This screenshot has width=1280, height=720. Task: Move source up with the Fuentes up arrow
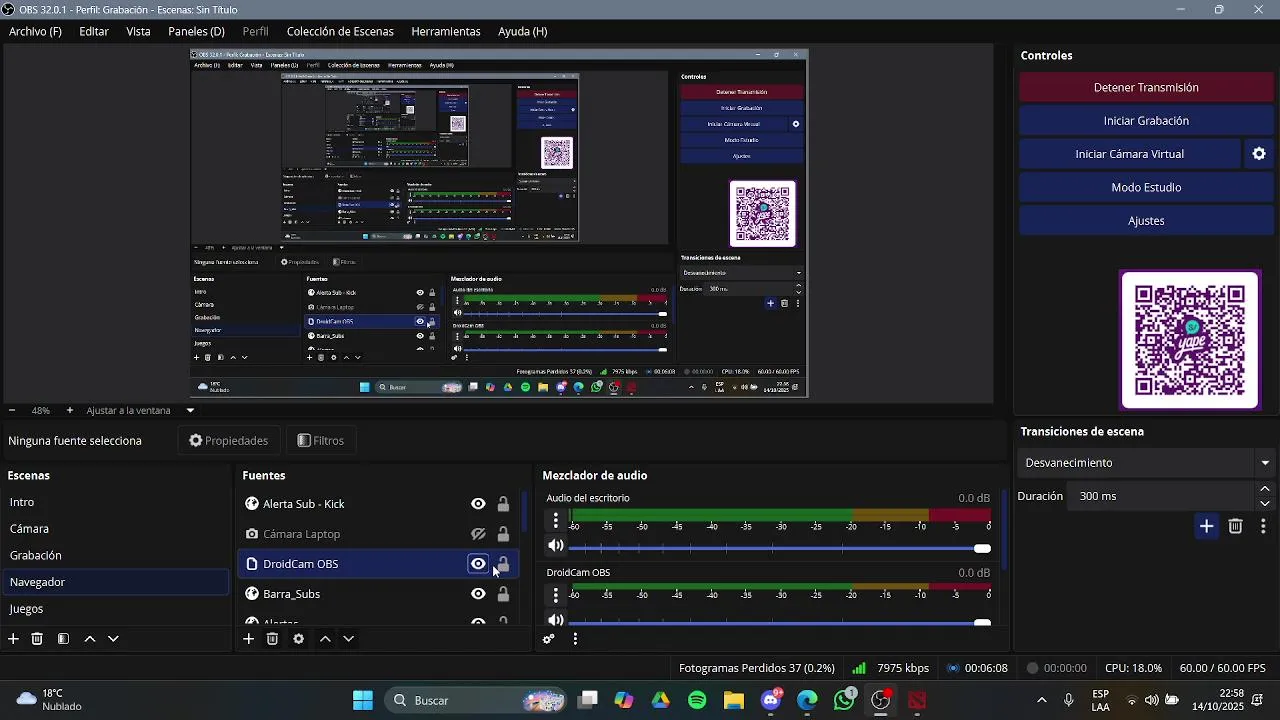pyautogui.click(x=325, y=639)
